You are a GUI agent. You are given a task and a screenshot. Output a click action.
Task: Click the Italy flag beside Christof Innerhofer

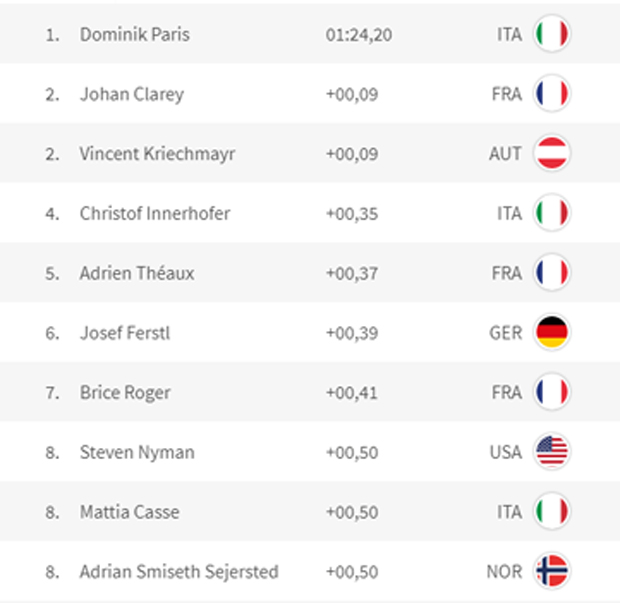(x=552, y=213)
